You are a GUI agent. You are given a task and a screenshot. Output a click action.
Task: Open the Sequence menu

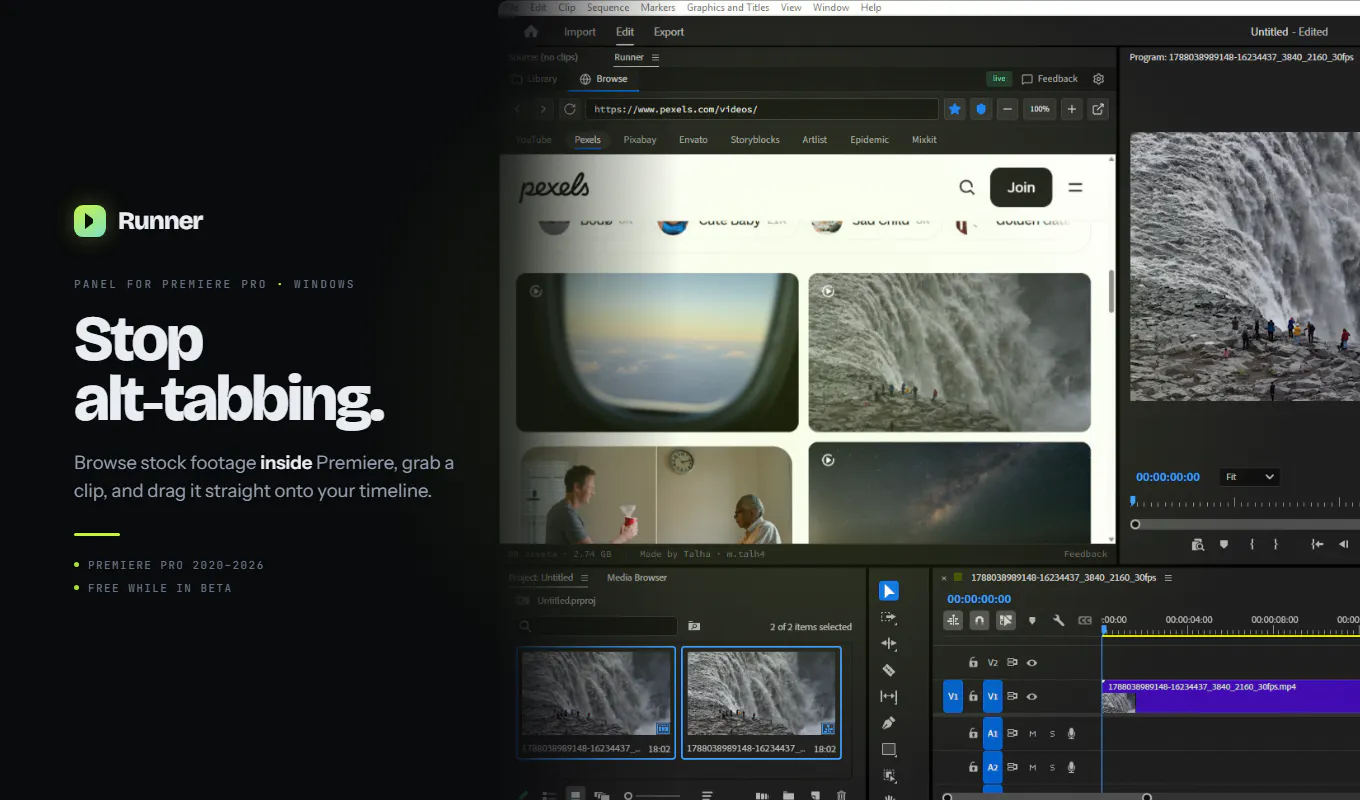click(608, 7)
